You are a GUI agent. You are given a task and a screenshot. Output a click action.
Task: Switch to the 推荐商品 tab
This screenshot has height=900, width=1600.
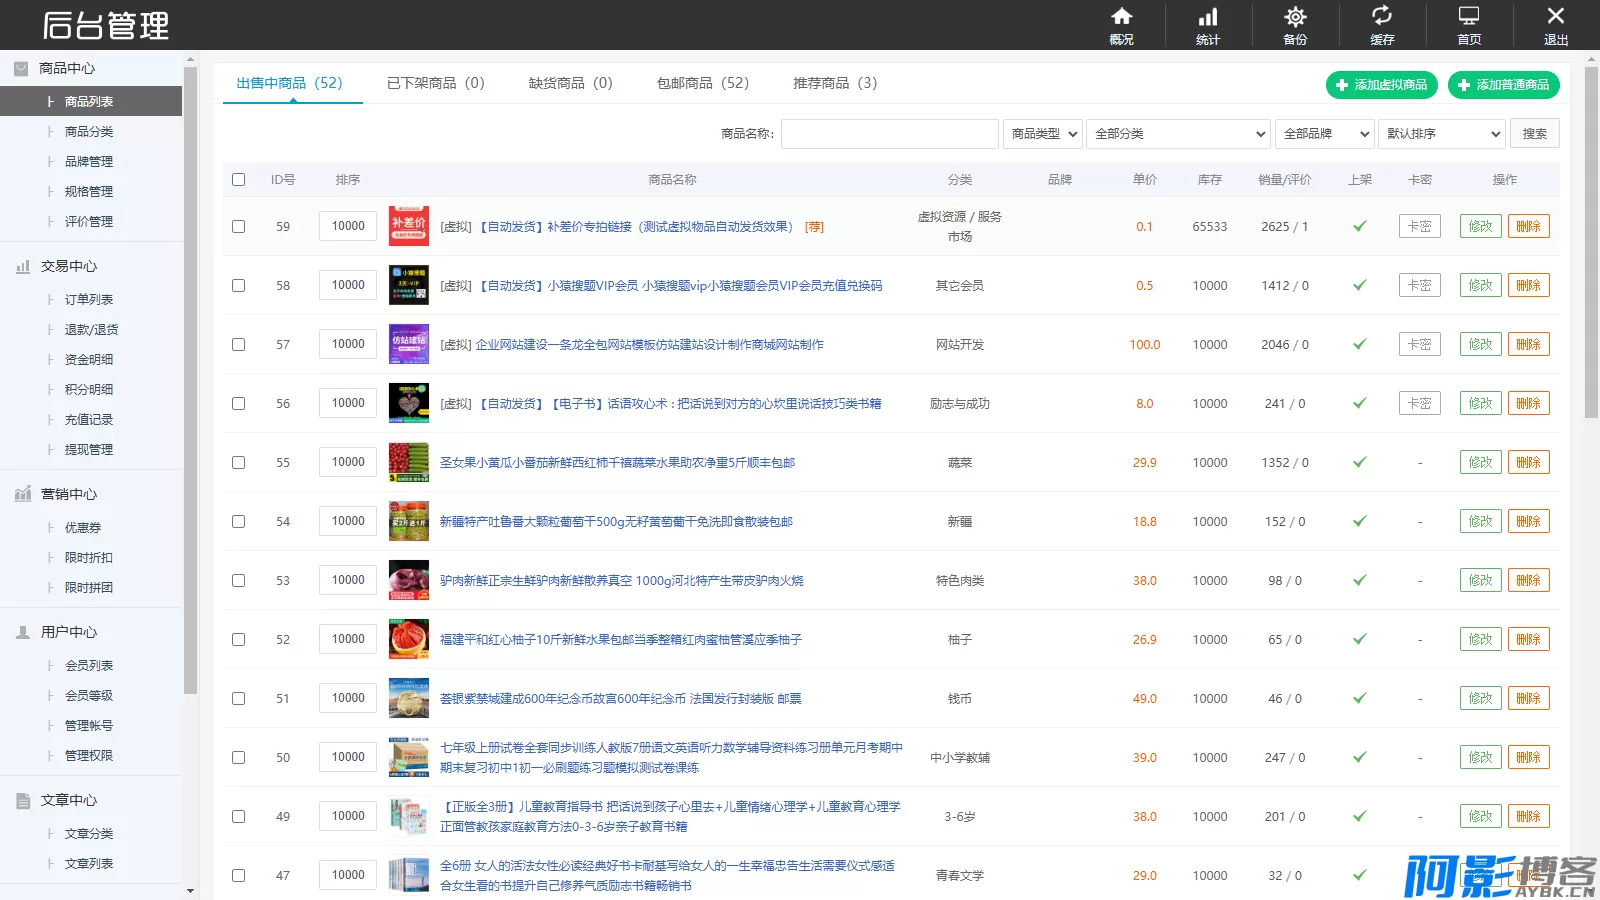coord(834,83)
